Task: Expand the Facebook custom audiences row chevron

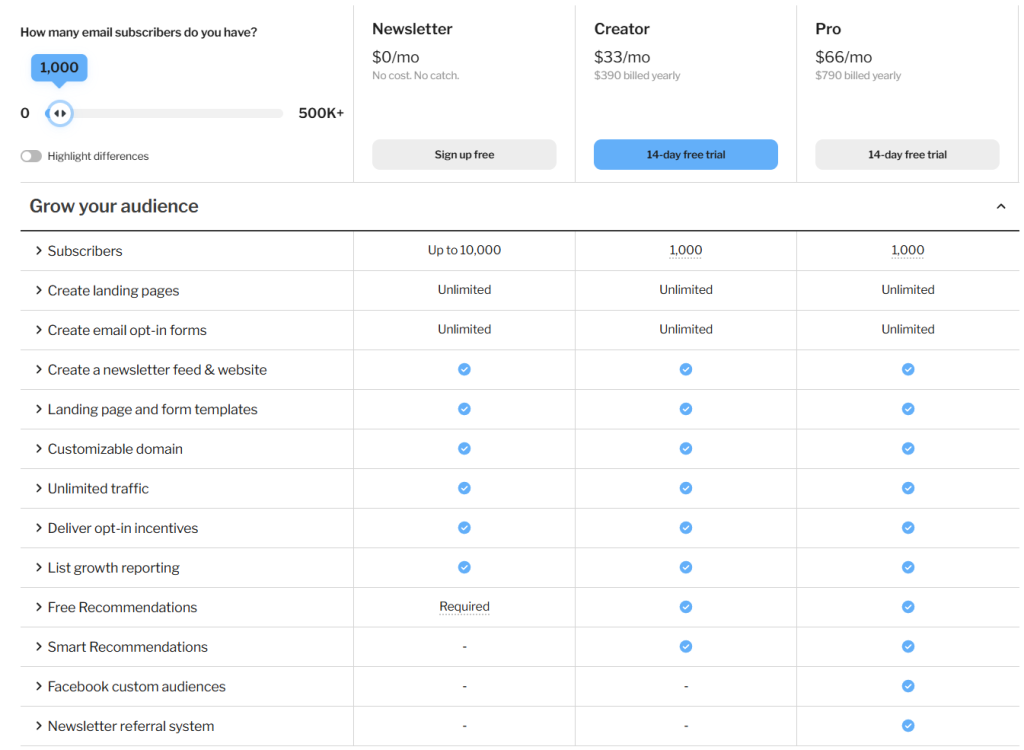Action: (x=39, y=687)
